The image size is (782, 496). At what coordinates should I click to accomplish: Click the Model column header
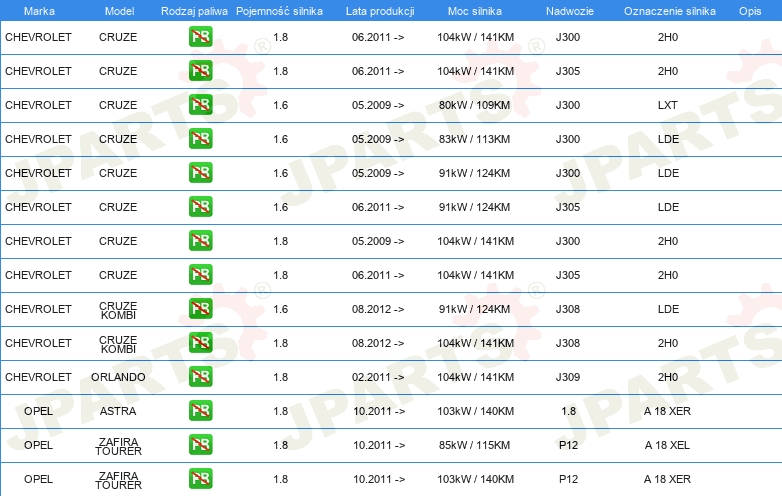tap(118, 10)
